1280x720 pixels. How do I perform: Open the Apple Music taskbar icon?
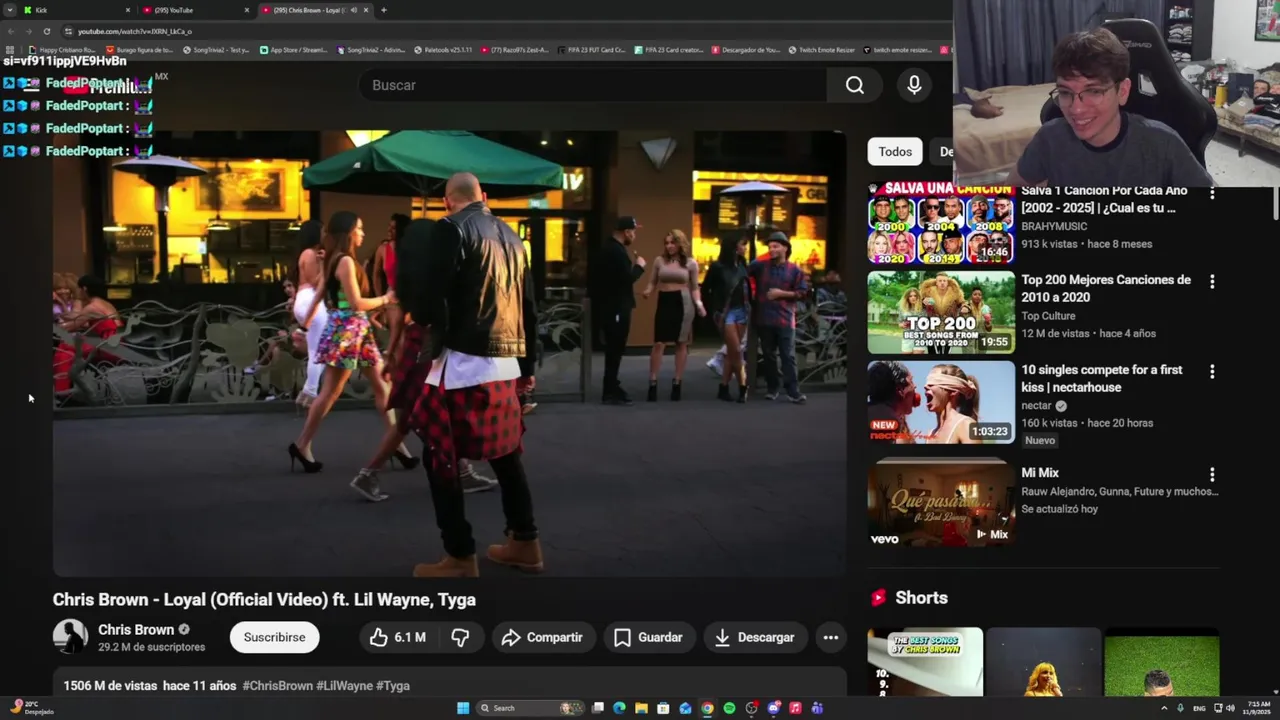(x=795, y=708)
